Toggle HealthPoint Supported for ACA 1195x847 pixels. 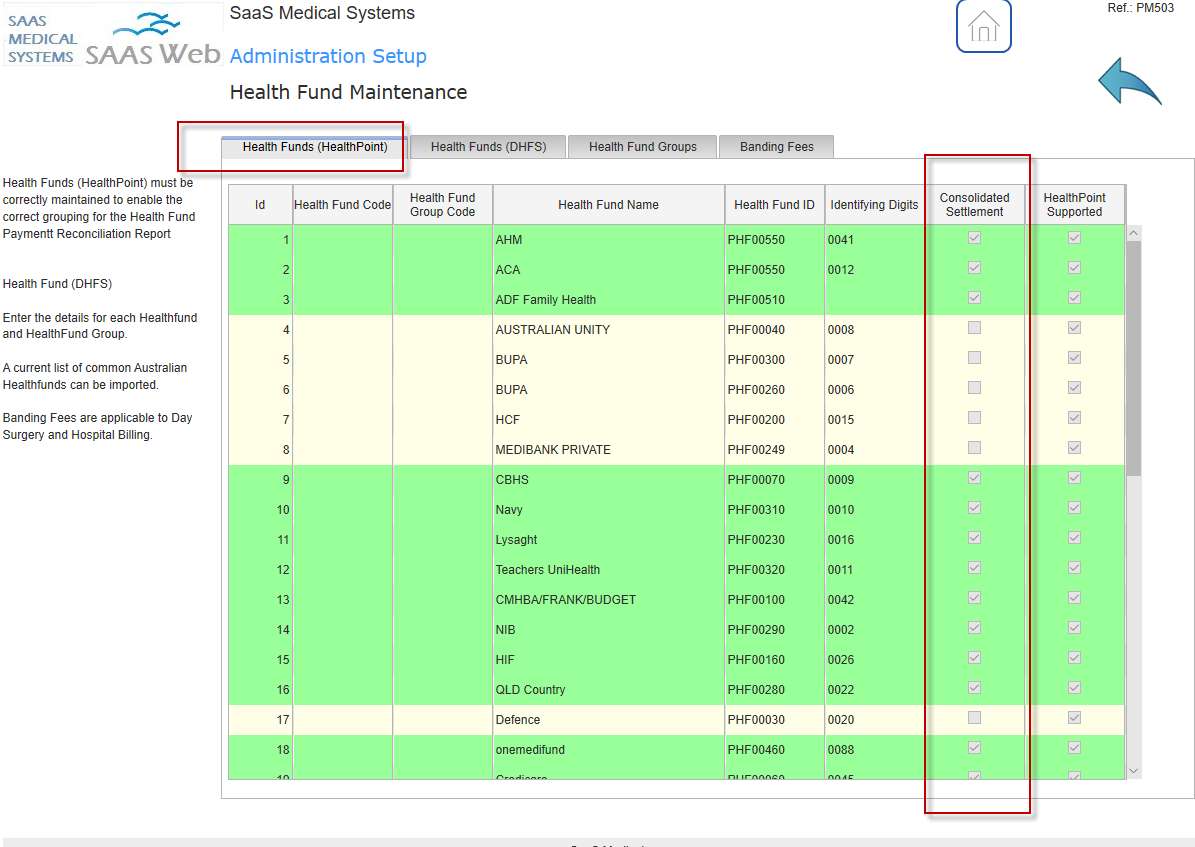pos(1074,268)
